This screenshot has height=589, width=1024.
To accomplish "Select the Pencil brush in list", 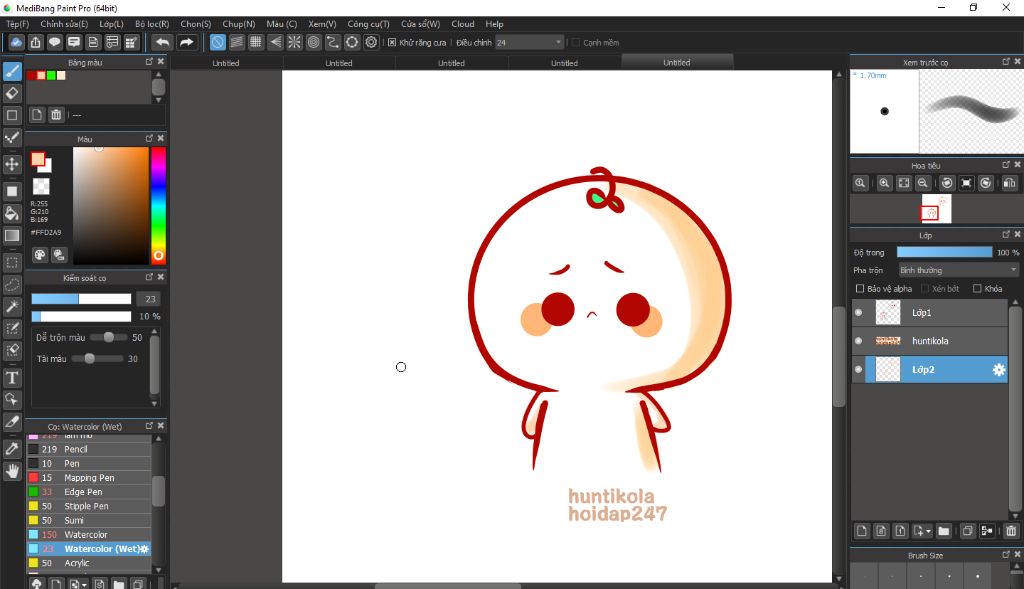I will pos(89,449).
